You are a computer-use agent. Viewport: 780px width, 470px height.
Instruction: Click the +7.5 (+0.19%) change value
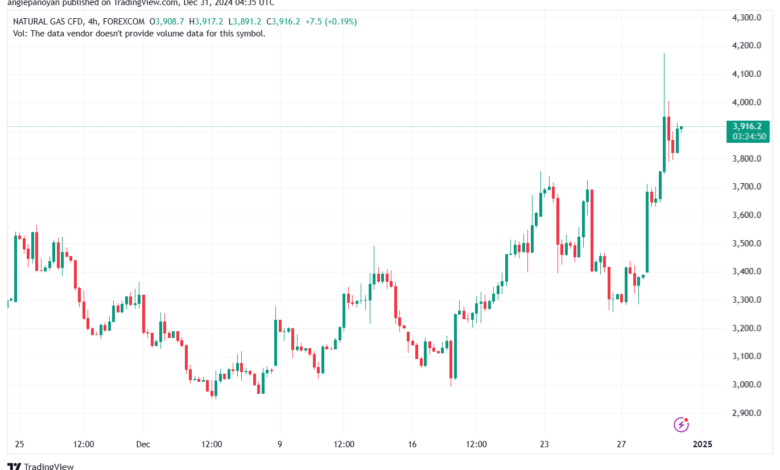[331, 21]
